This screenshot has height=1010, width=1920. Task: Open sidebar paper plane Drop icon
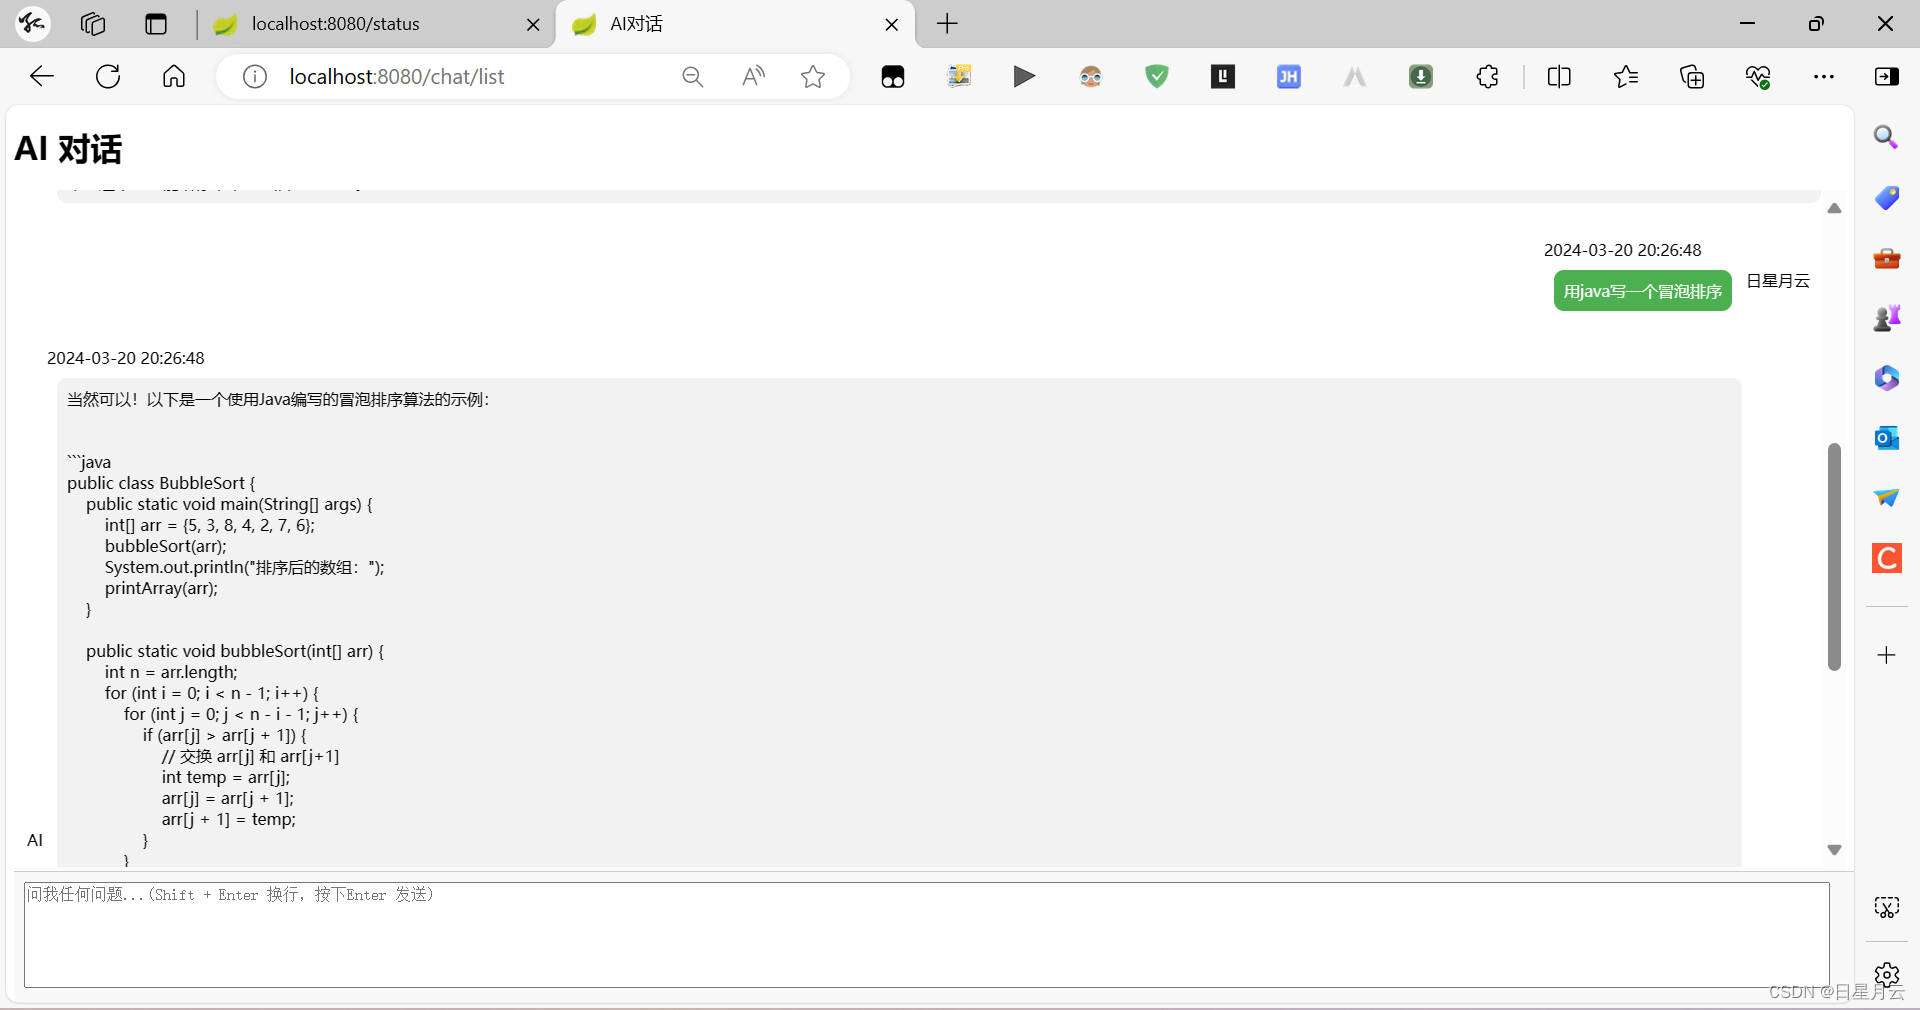tap(1886, 498)
